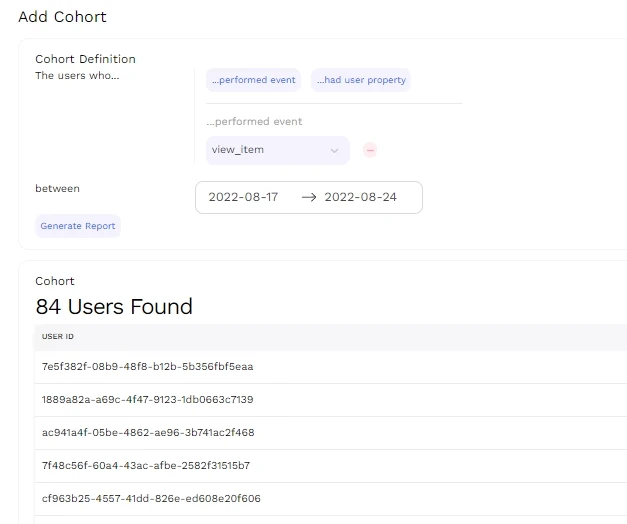627x524 pixels.
Task: Open the view_item event dropdown
Action: (278, 150)
